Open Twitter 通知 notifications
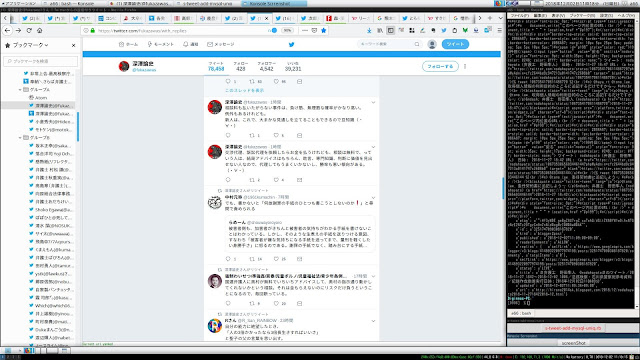Viewport: 640px width, 360px height. (191, 44)
